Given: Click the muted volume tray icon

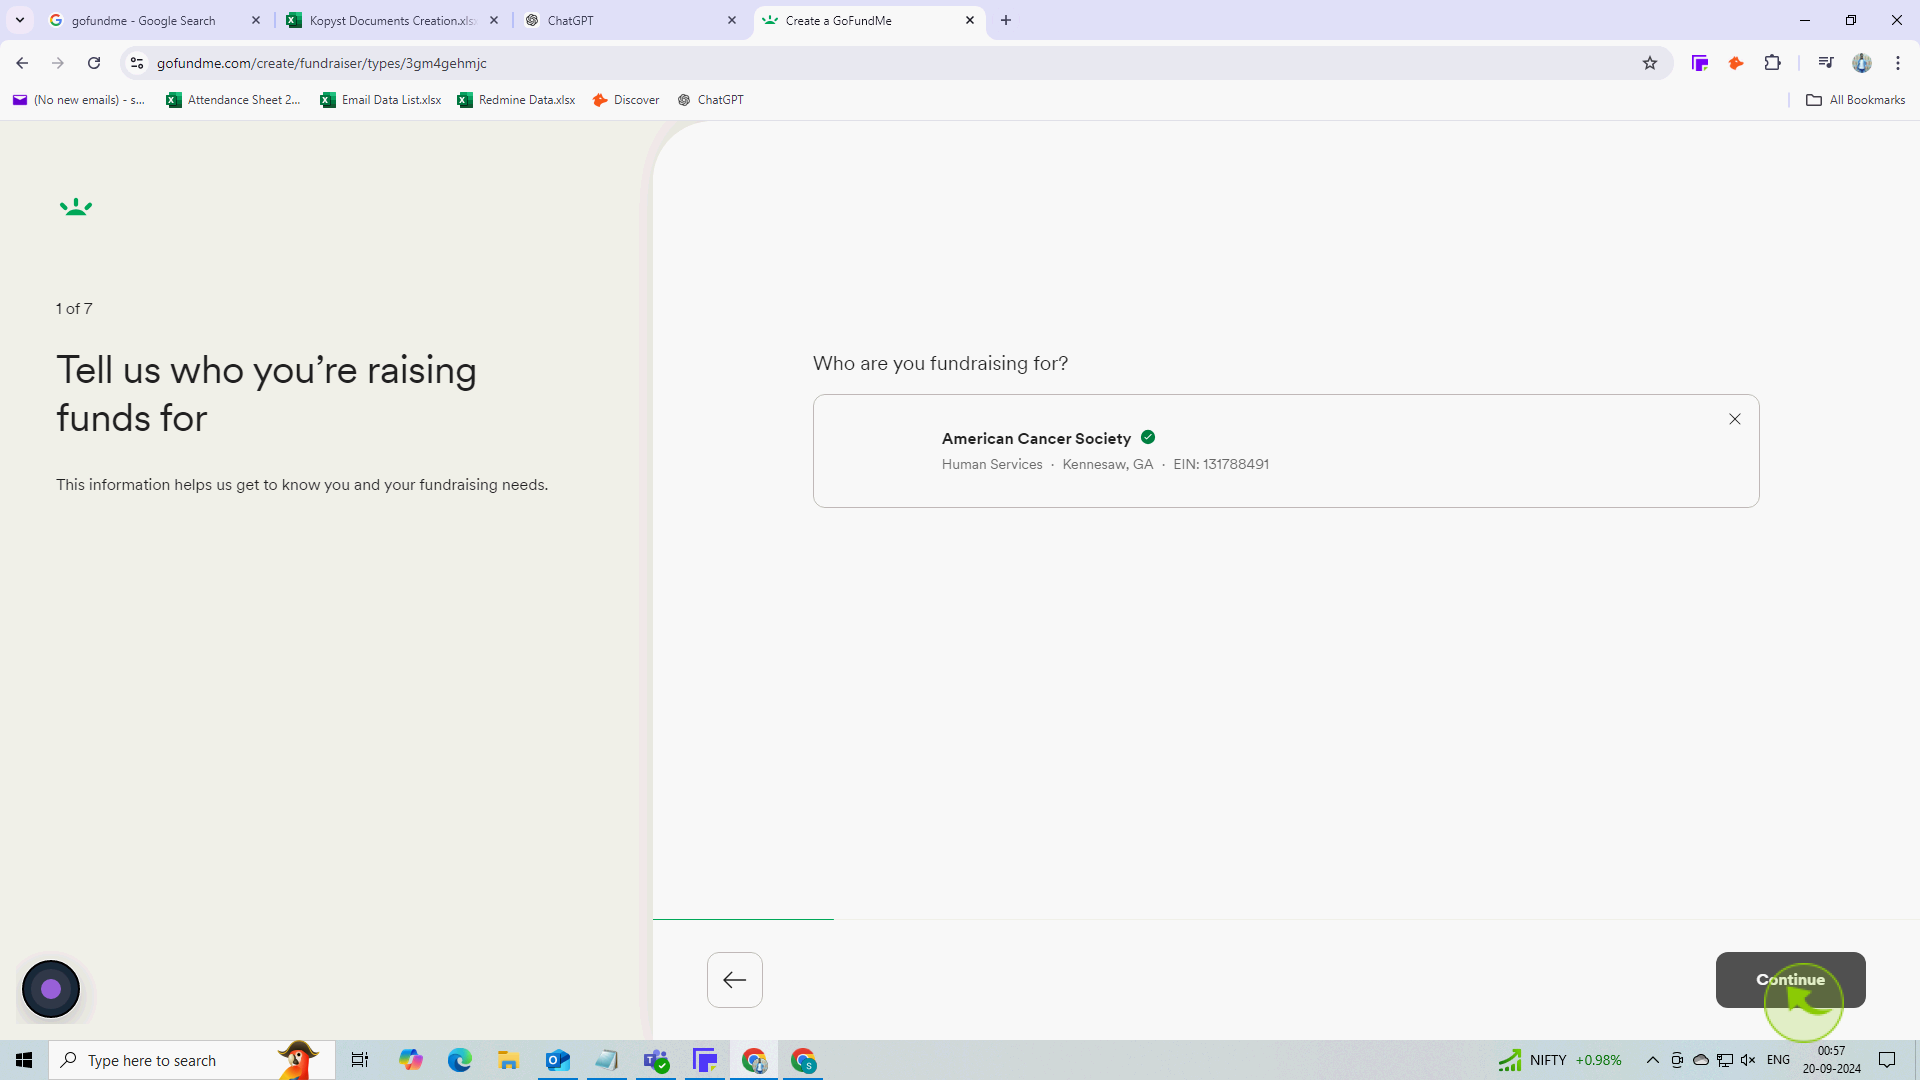Looking at the screenshot, I should 1748,1060.
